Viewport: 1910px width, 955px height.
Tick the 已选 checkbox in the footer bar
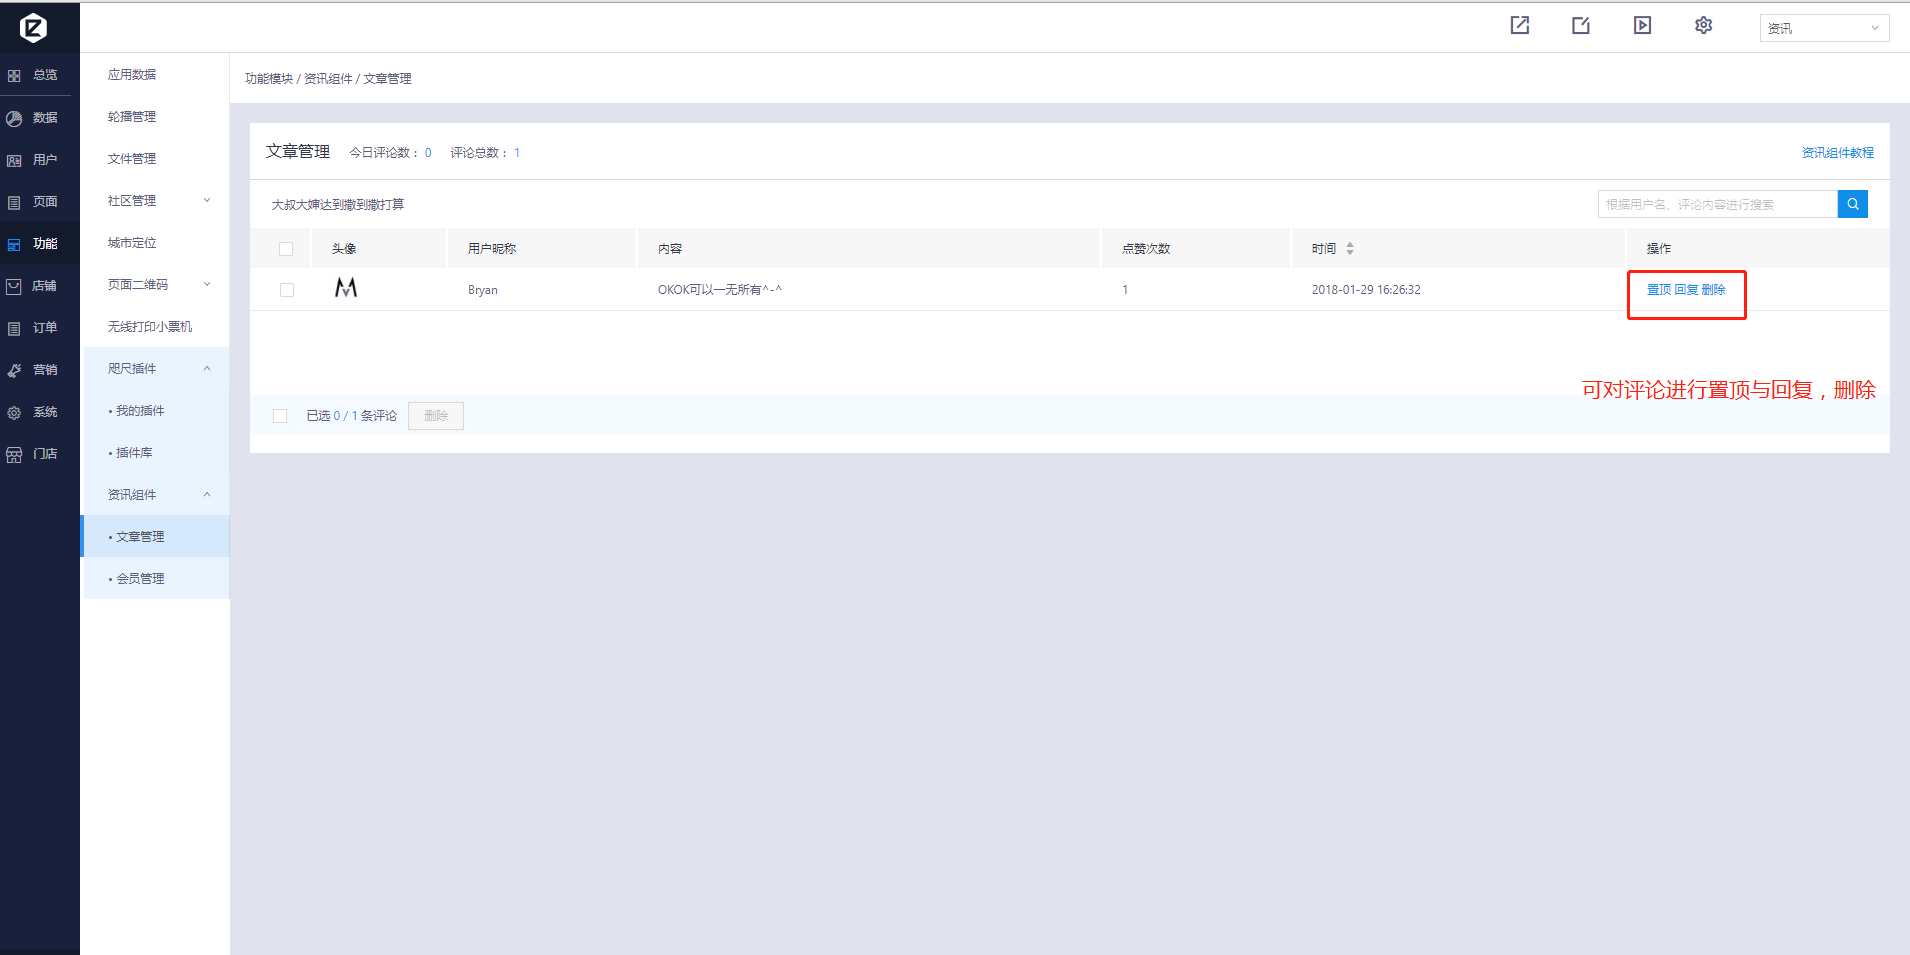(x=280, y=416)
